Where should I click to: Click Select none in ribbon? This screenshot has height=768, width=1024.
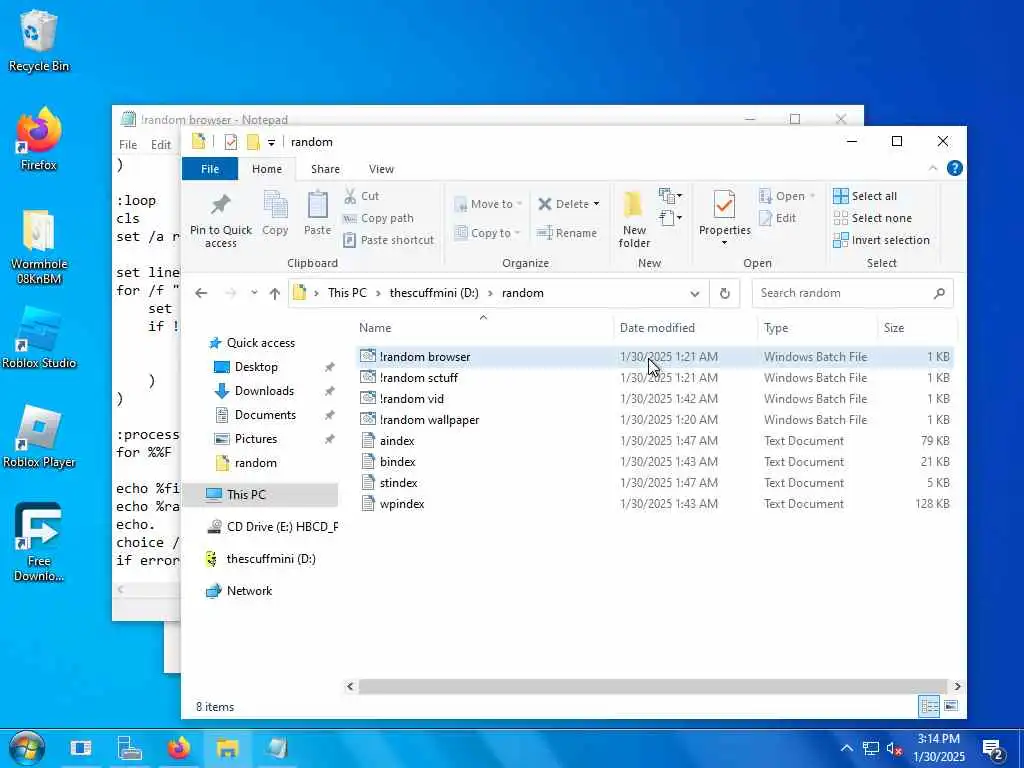click(x=872, y=218)
